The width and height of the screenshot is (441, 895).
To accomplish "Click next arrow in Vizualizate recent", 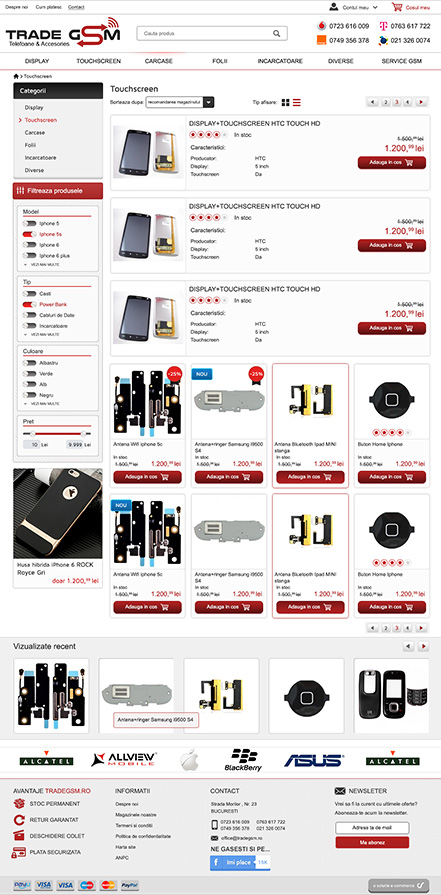I will coord(423,647).
